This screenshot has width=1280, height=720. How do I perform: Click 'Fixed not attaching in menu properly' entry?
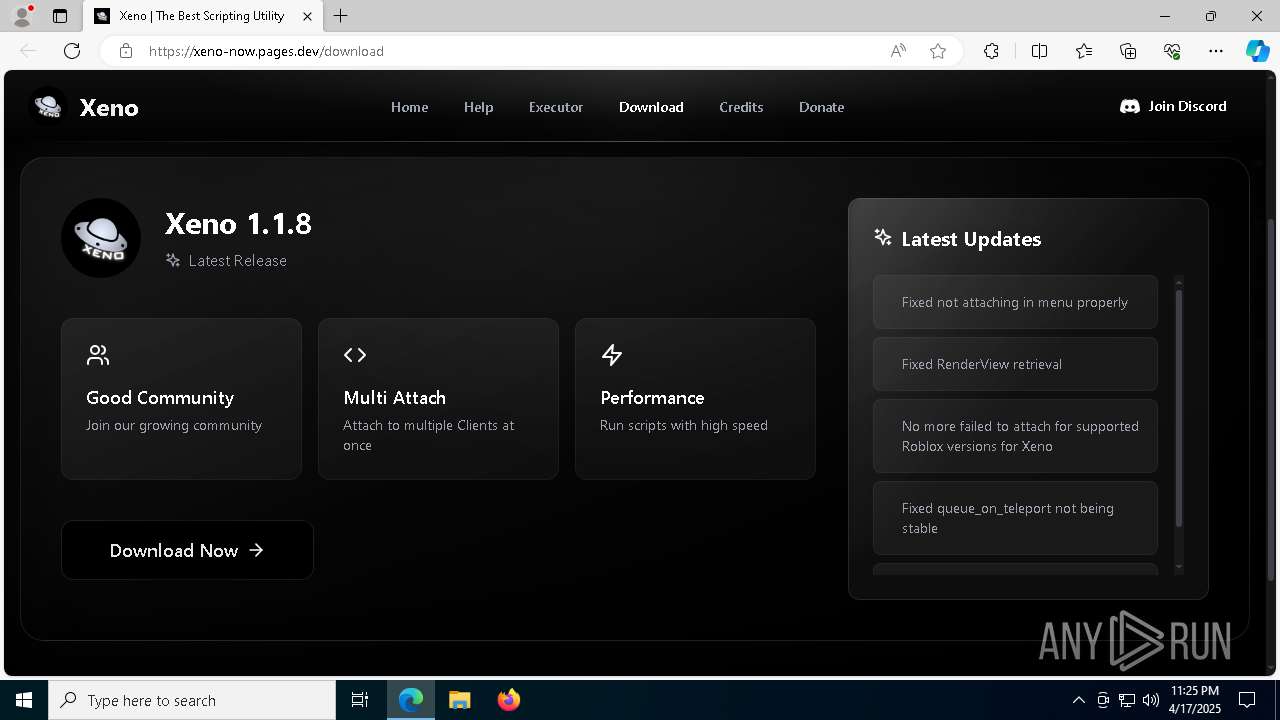1015,302
